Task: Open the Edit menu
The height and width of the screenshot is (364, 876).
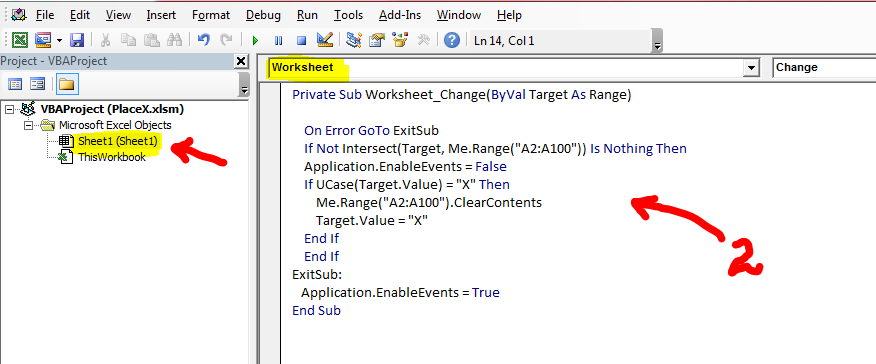Action: pos(80,15)
